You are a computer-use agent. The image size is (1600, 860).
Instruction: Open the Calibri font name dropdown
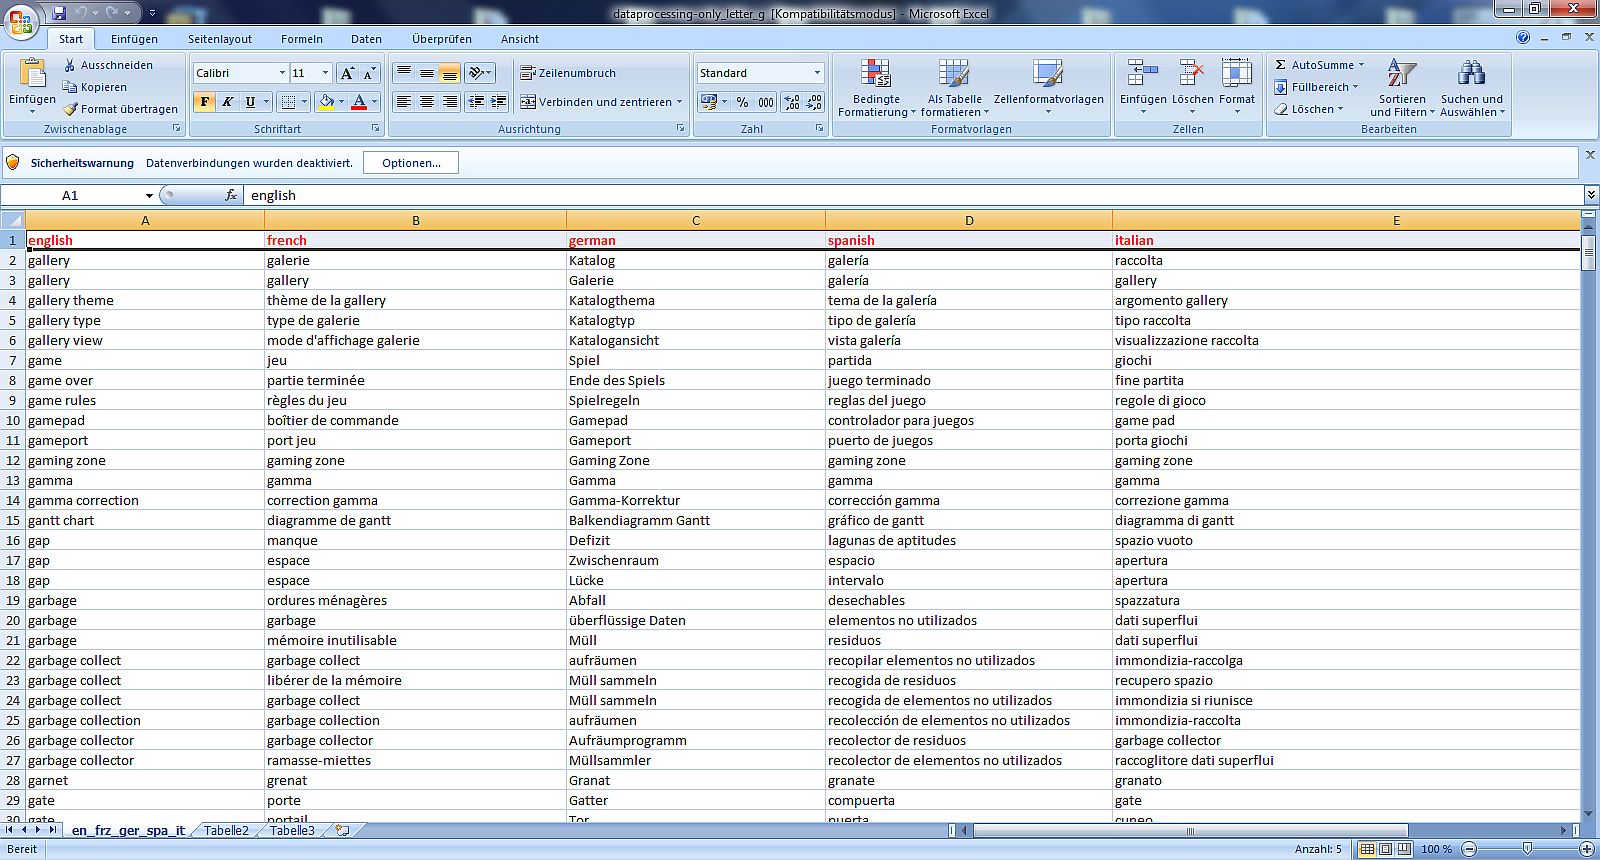281,73
